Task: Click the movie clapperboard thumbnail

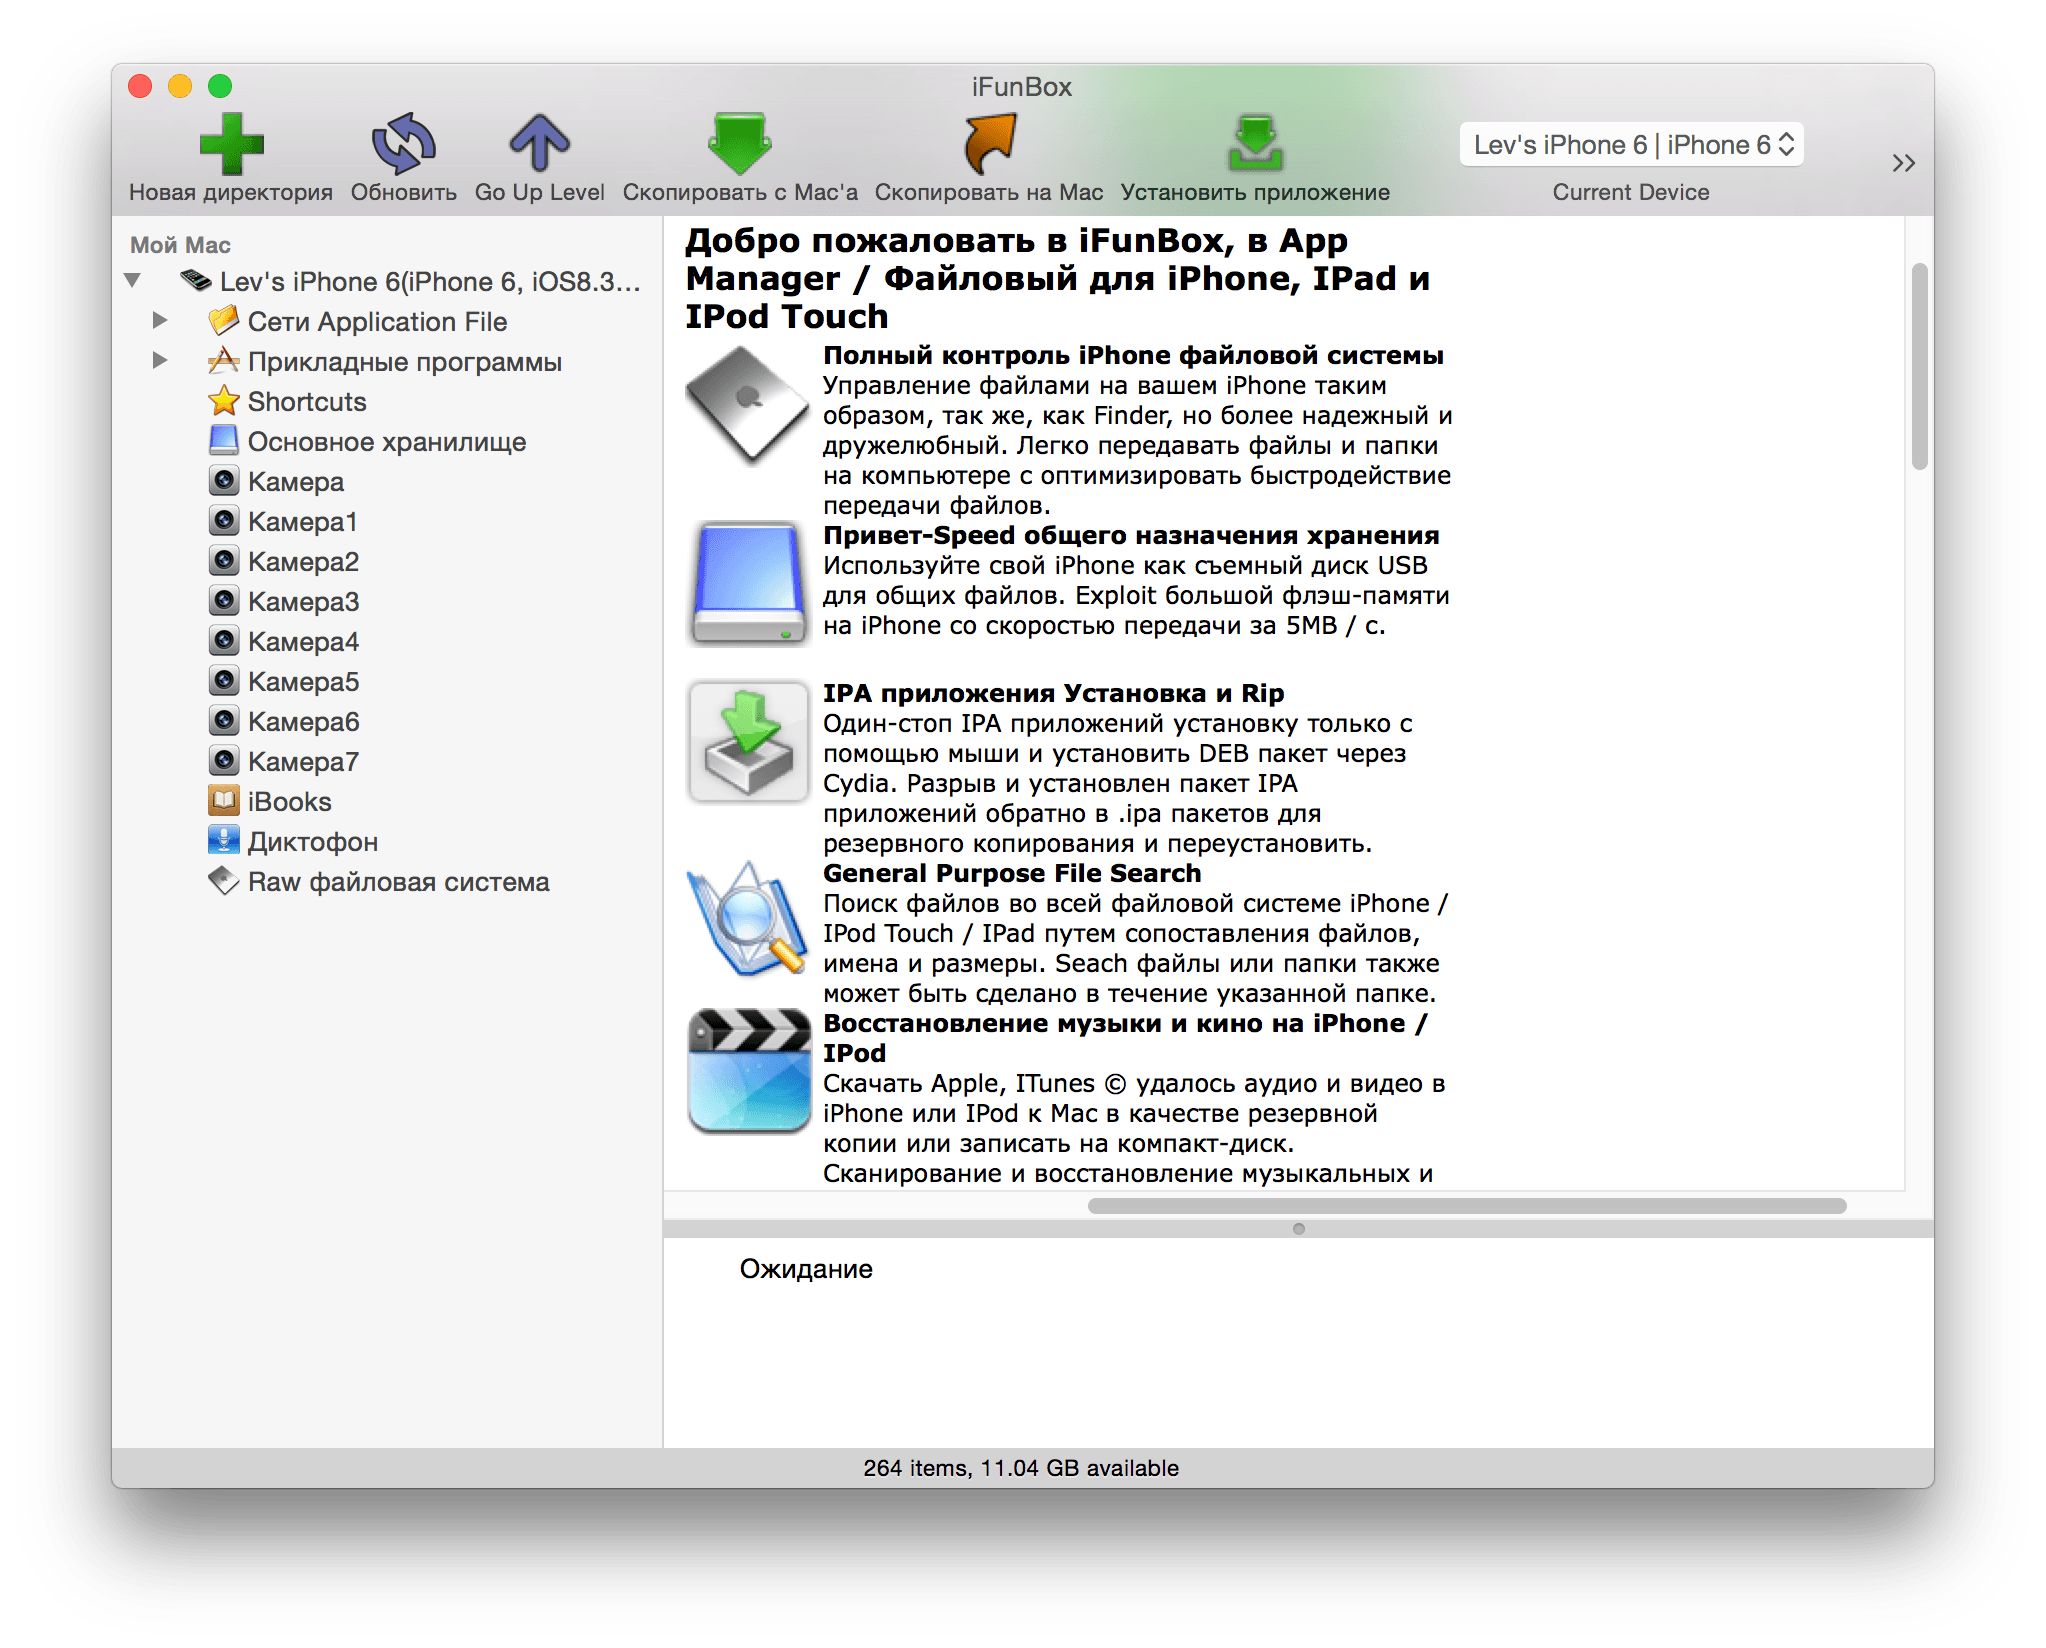Action: (x=749, y=1071)
